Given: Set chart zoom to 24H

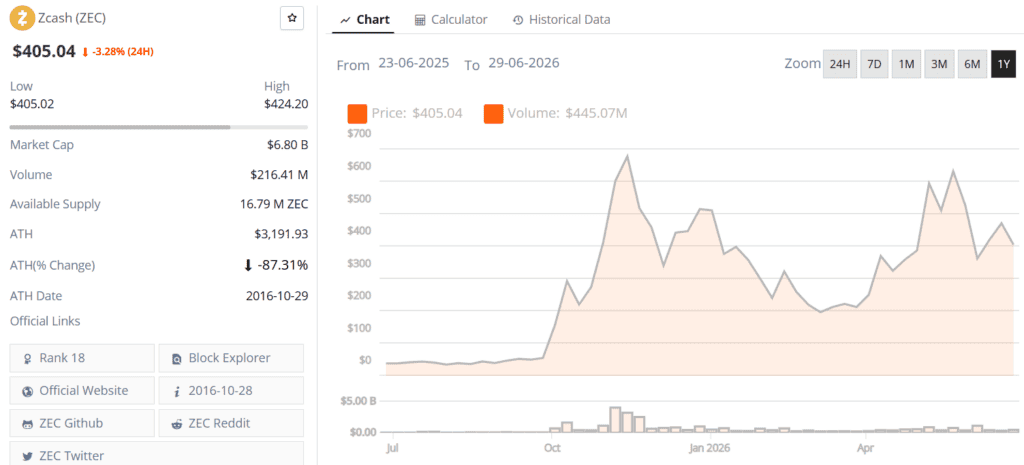Looking at the screenshot, I should coord(839,64).
